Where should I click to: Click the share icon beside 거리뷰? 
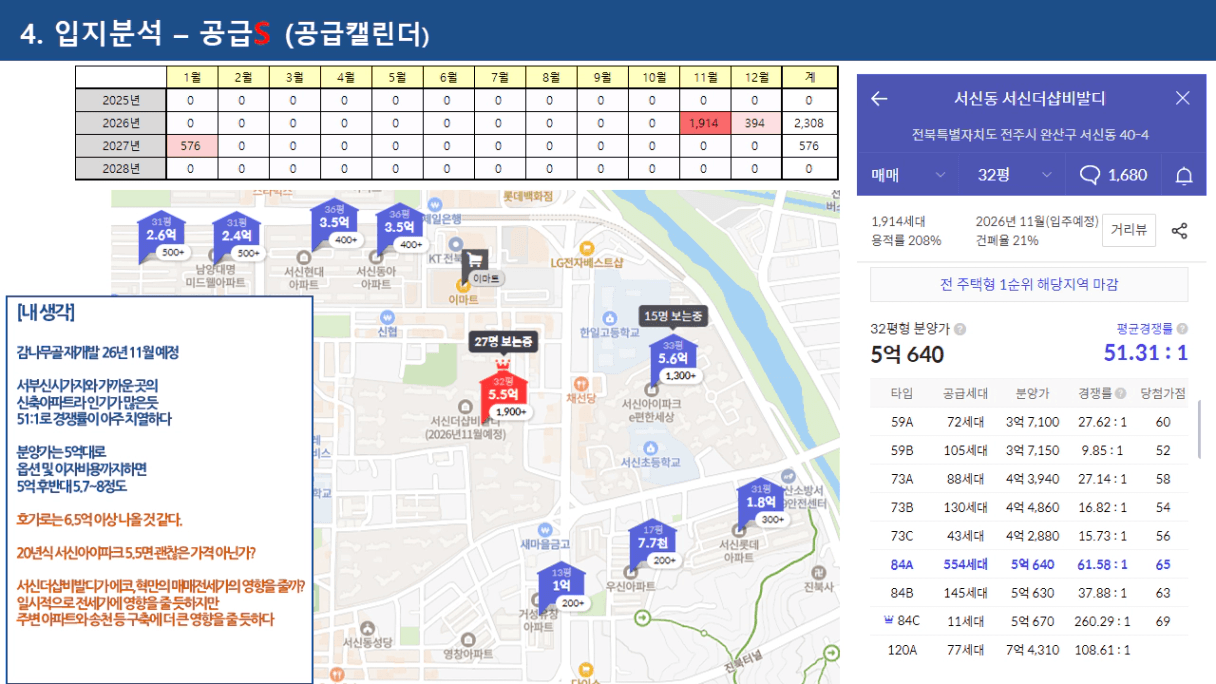point(1180,230)
